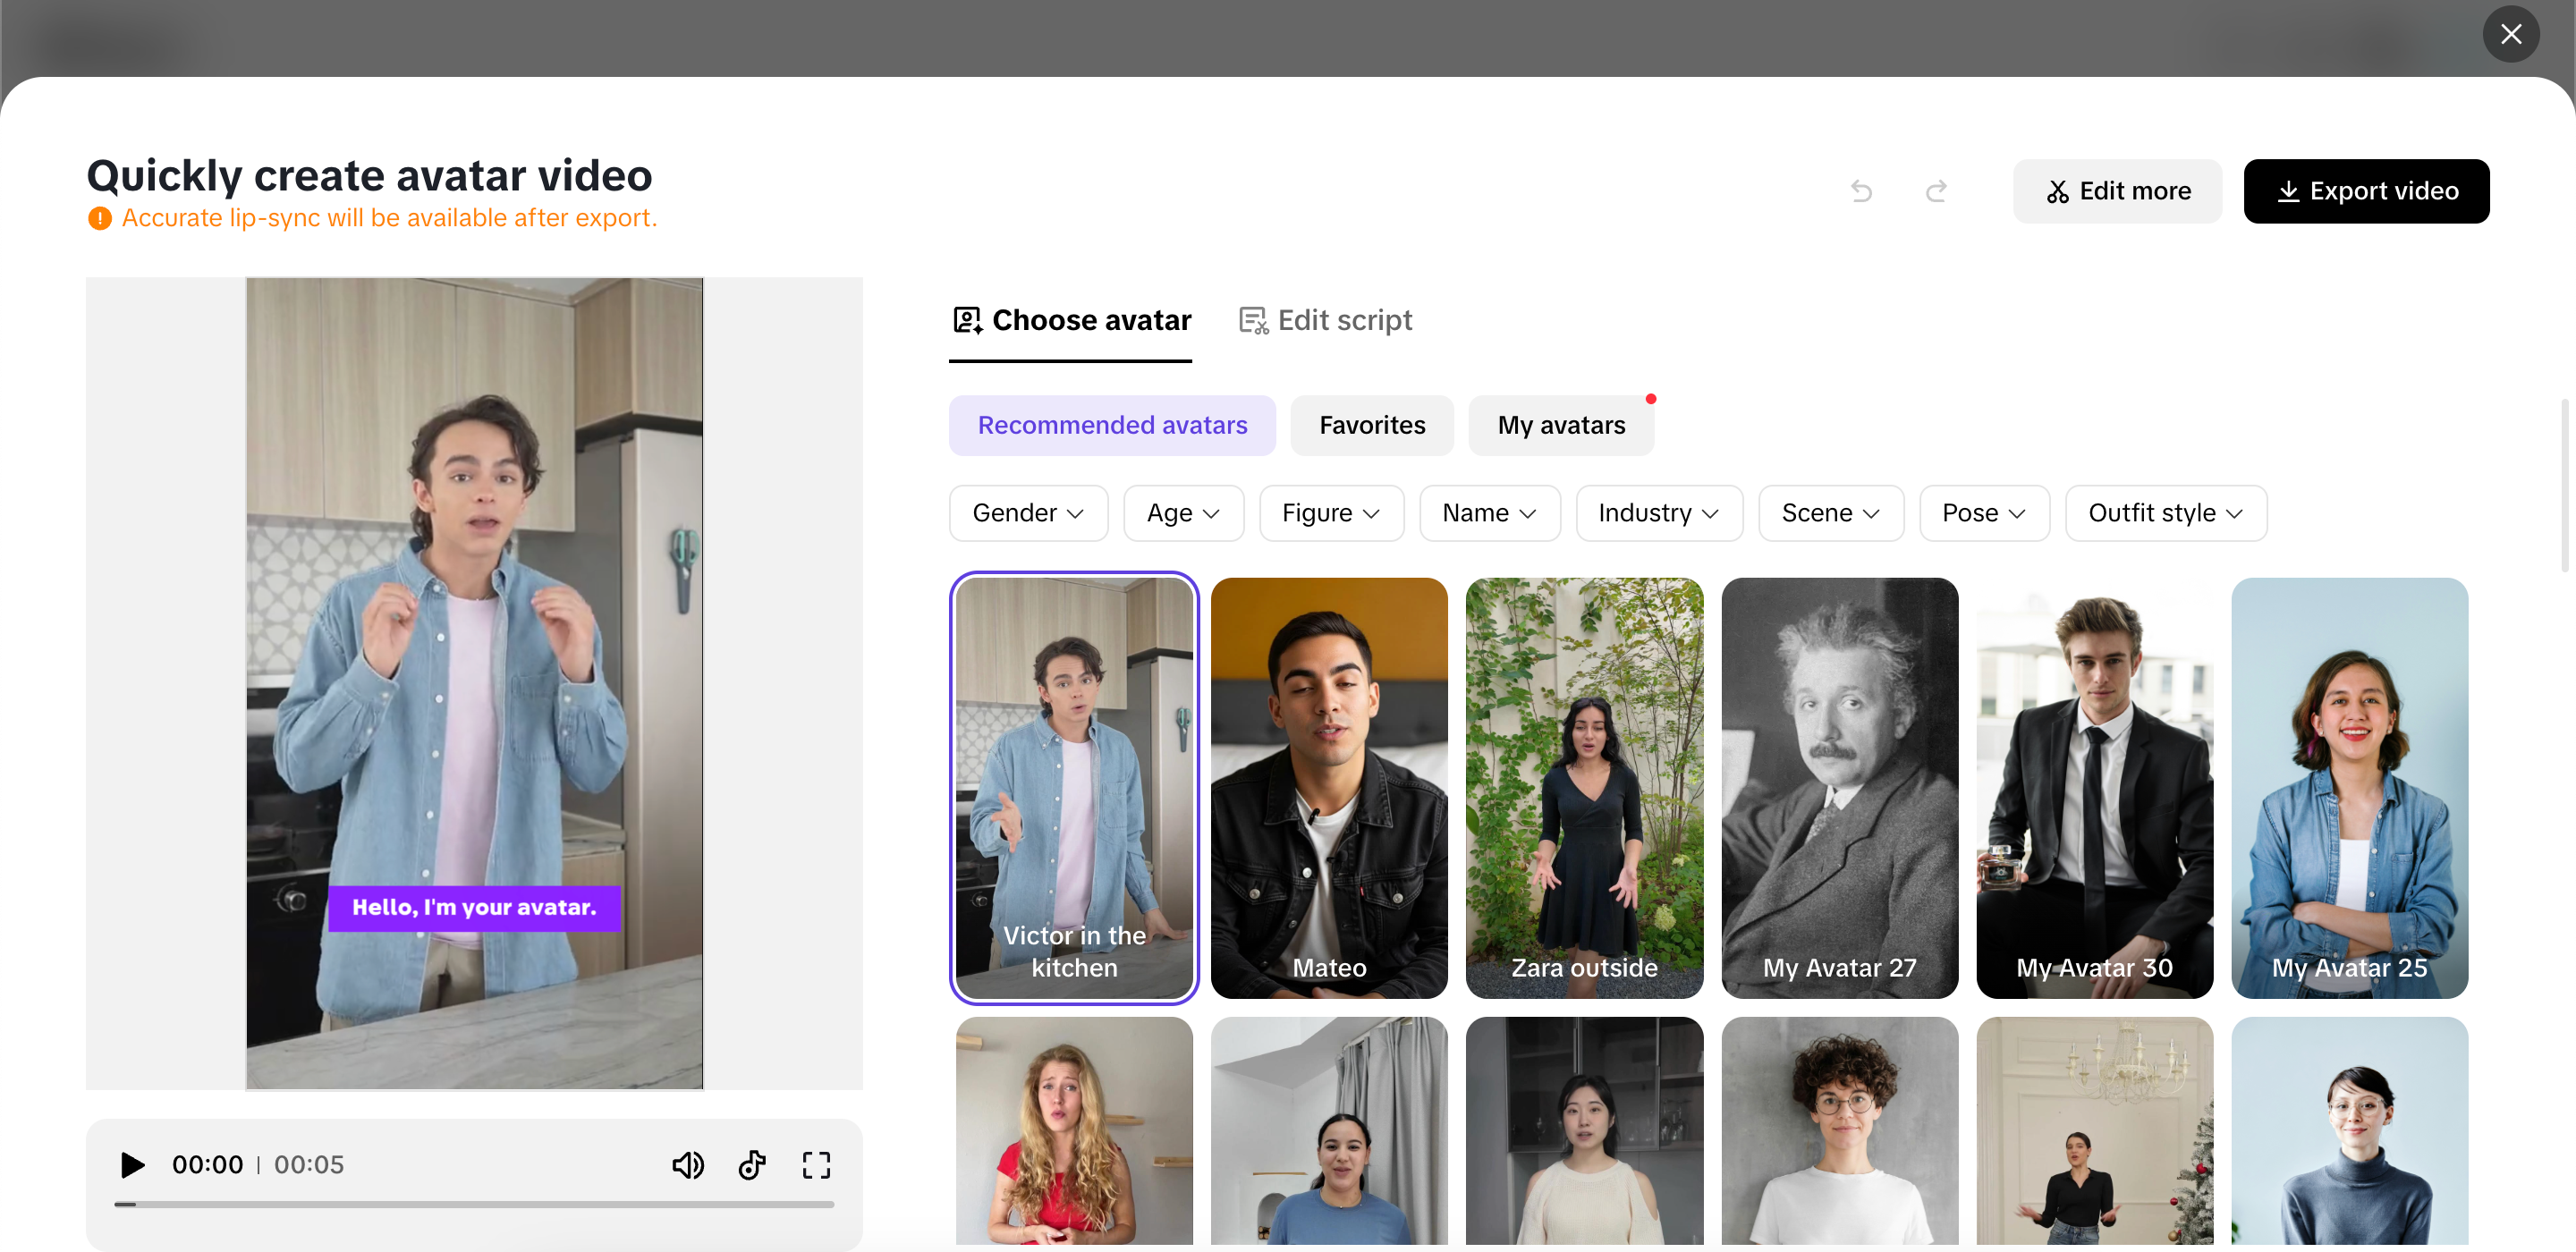This screenshot has width=2576, height=1252.
Task: Click the redo arrow icon
Action: click(x=1936, y=191)
